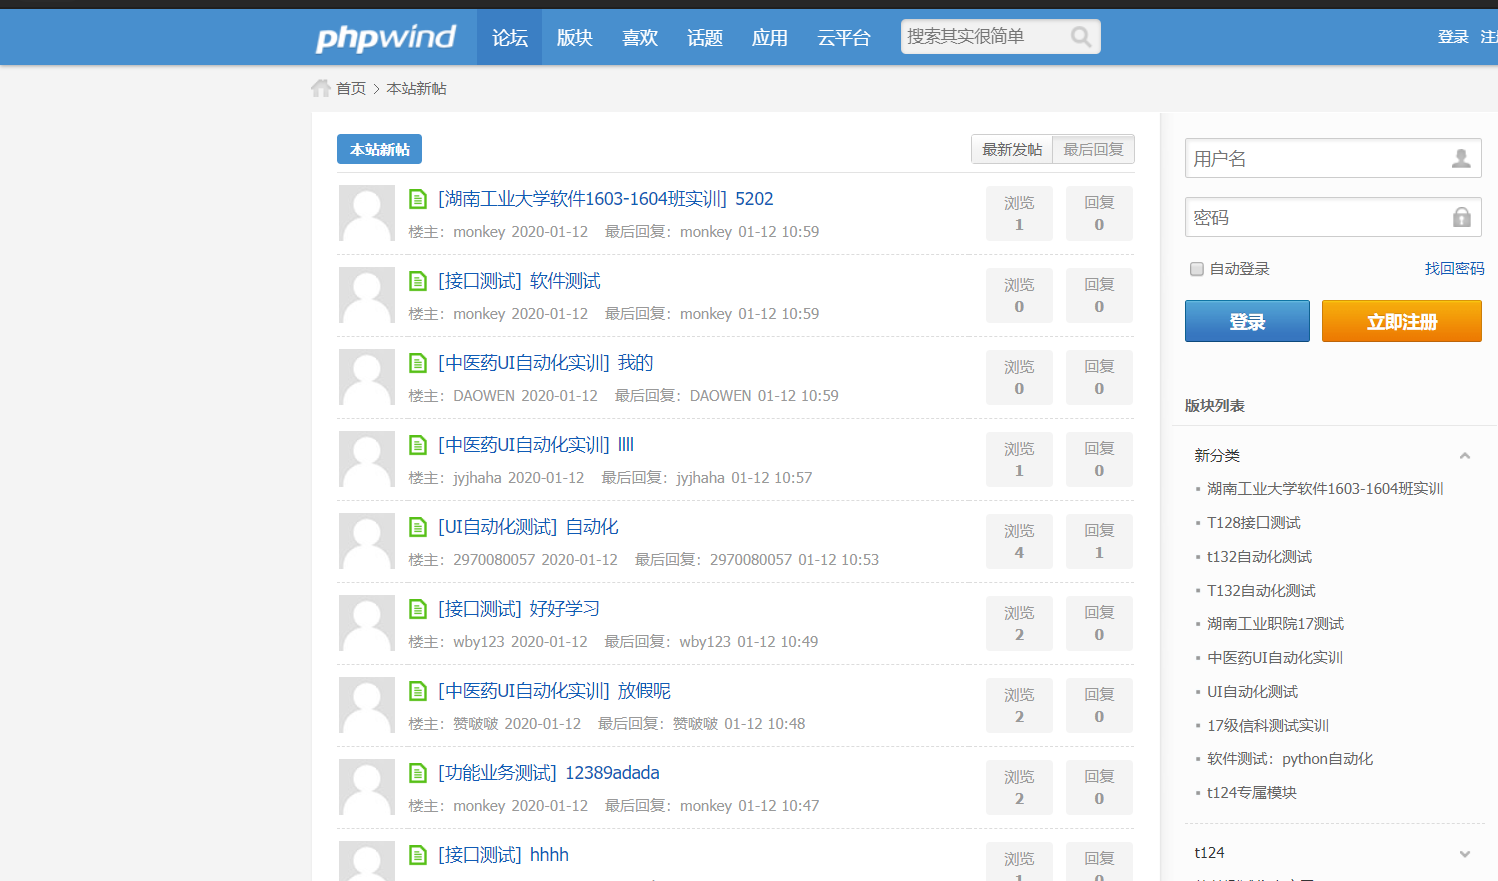The height and width of the screenshot is (881, 1498).
Task: Select the 版块 navigation item
Action: pyautogui.click(x=574, y=37)
